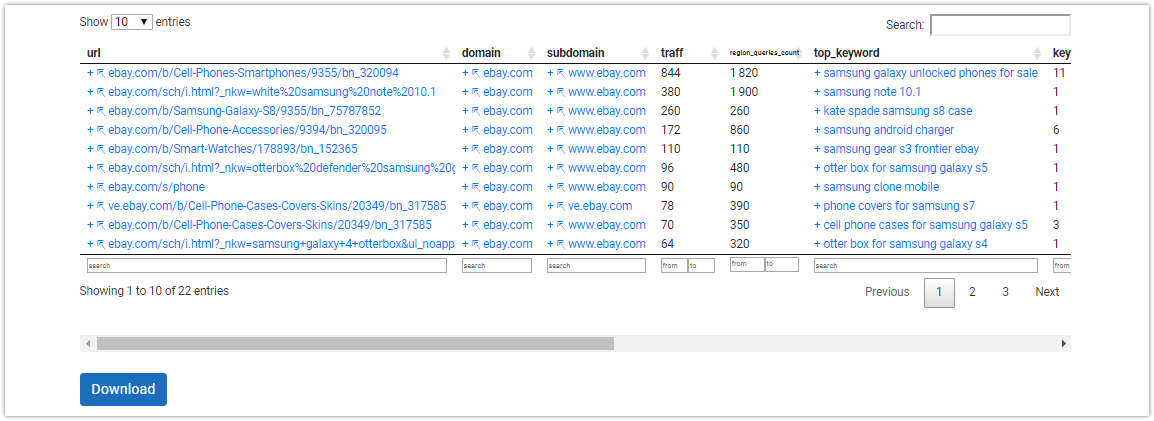
Task: Click the arrow icon before otterbox%20defender url
Action: click(101, 168)
